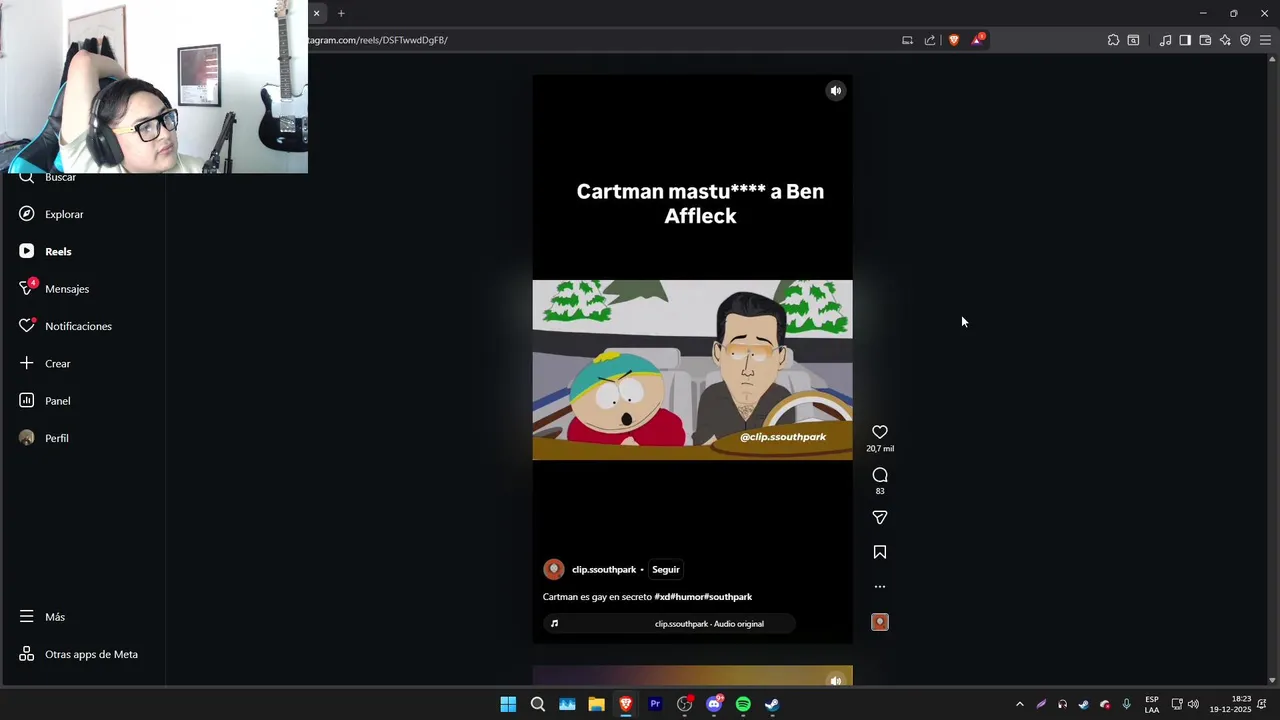
Task: Click the Explorar compass icon
Action: coord(27,214)
